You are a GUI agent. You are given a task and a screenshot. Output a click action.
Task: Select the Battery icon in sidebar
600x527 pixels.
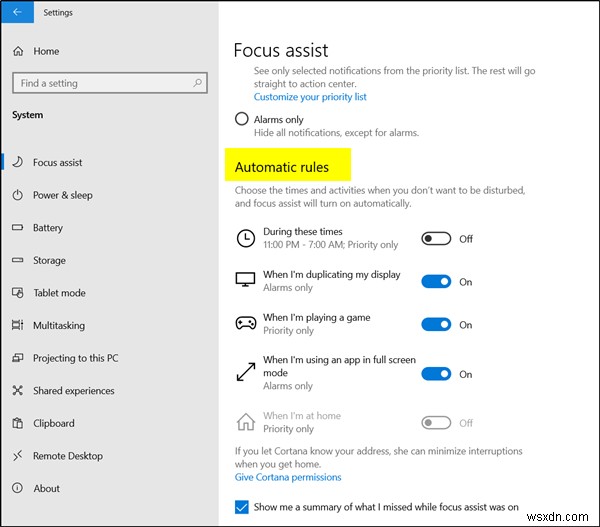click(18, 227)
